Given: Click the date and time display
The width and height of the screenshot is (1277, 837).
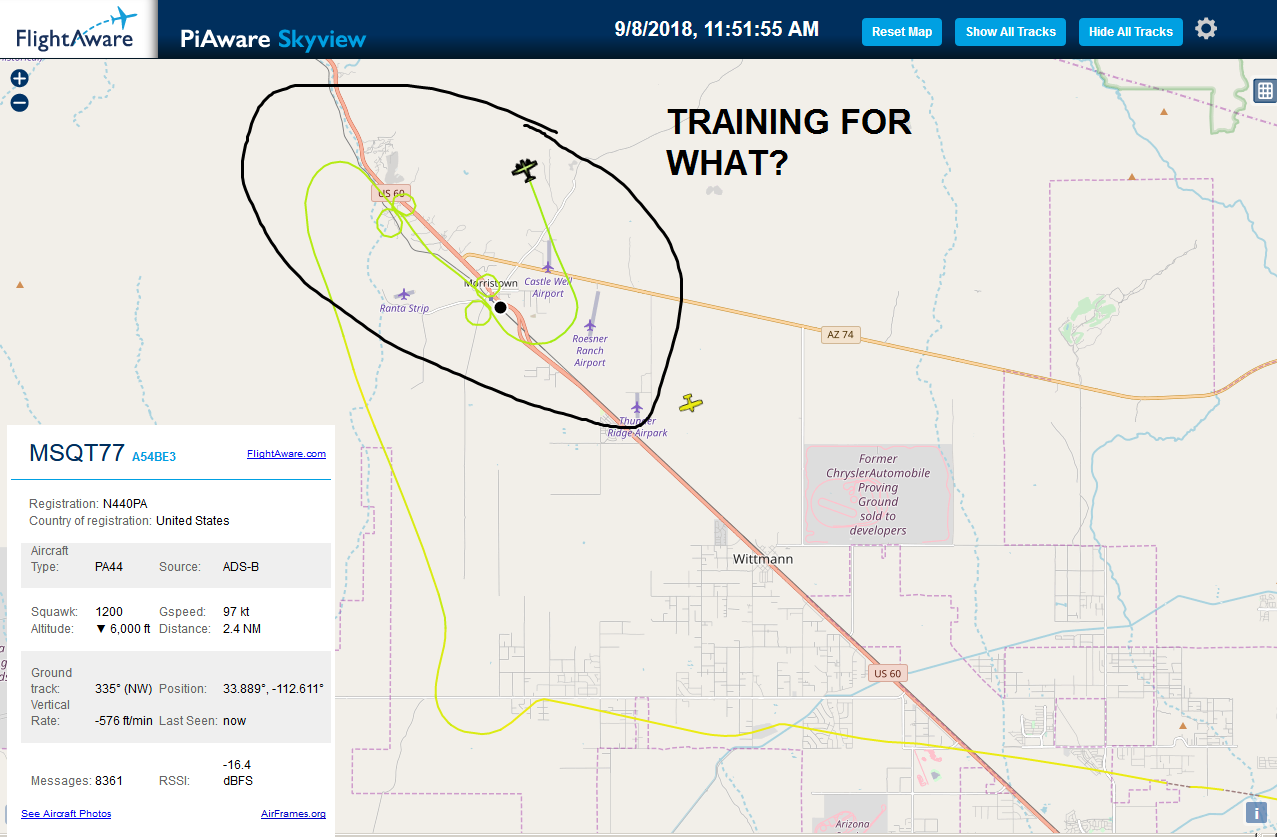Looking at the screenshot, I should pos(716,29).
